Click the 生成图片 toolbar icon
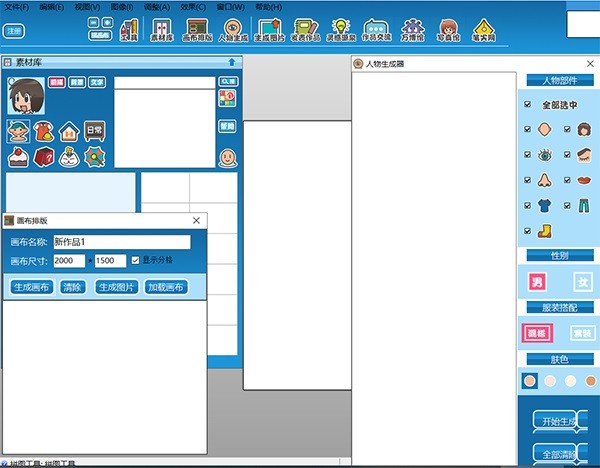 click(270, 30)
